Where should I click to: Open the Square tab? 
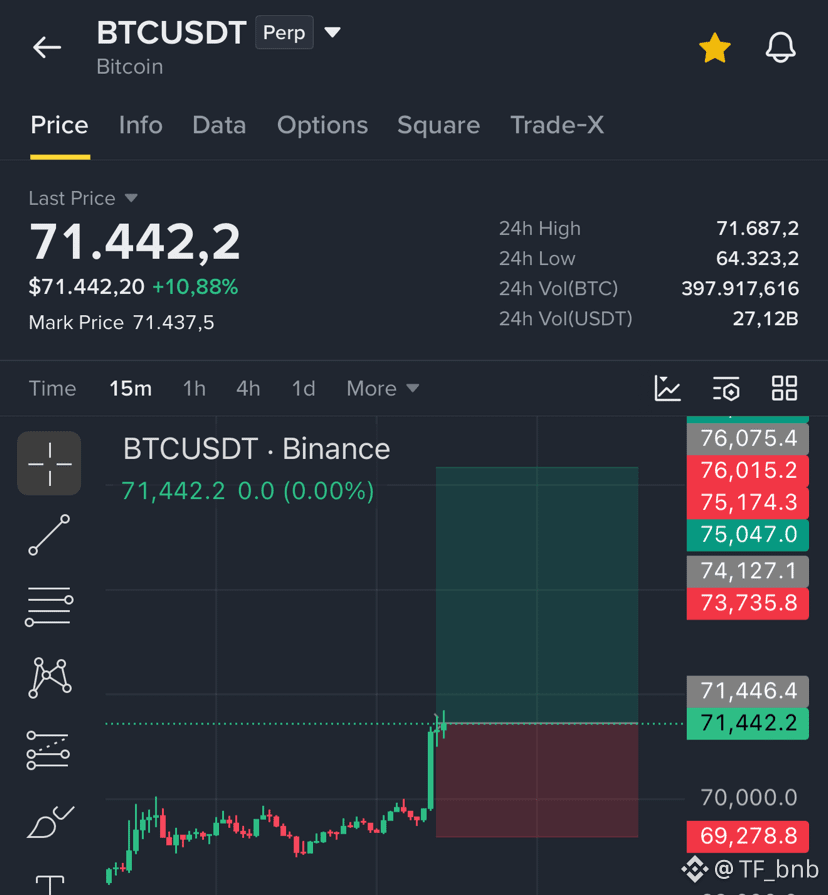pos(438,125)
